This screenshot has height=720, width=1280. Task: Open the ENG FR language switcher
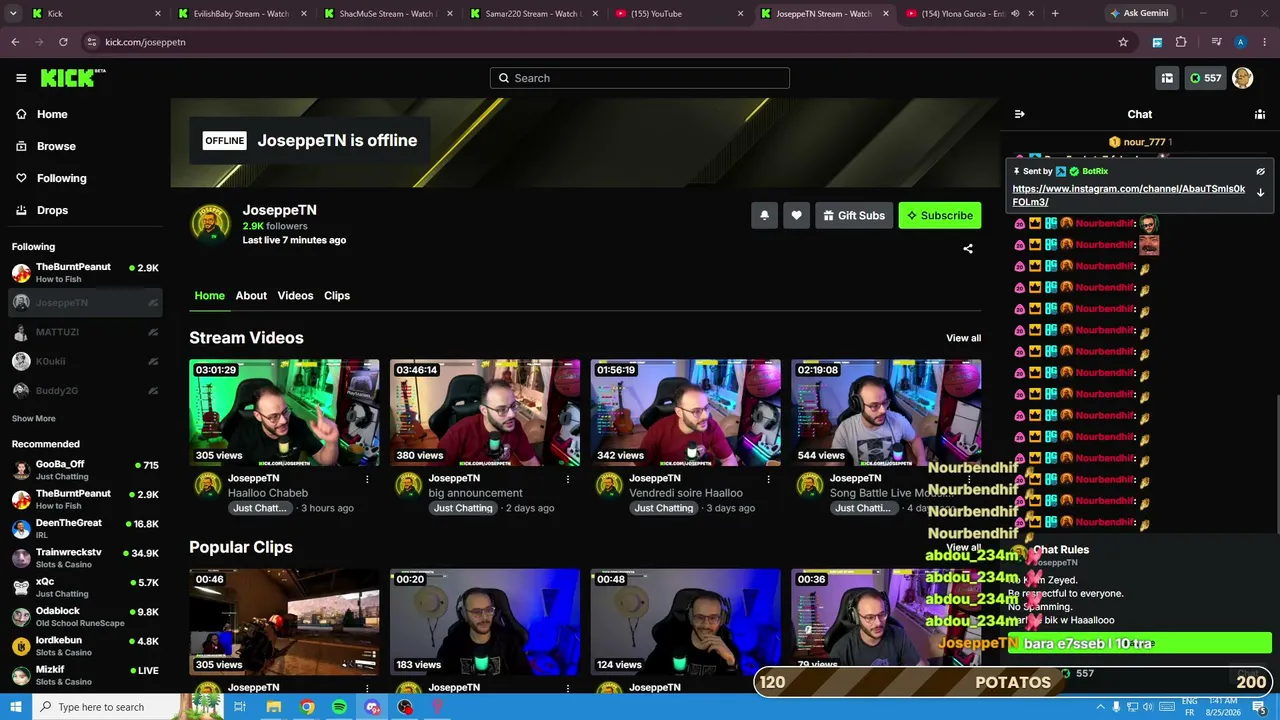(1190, 707)
